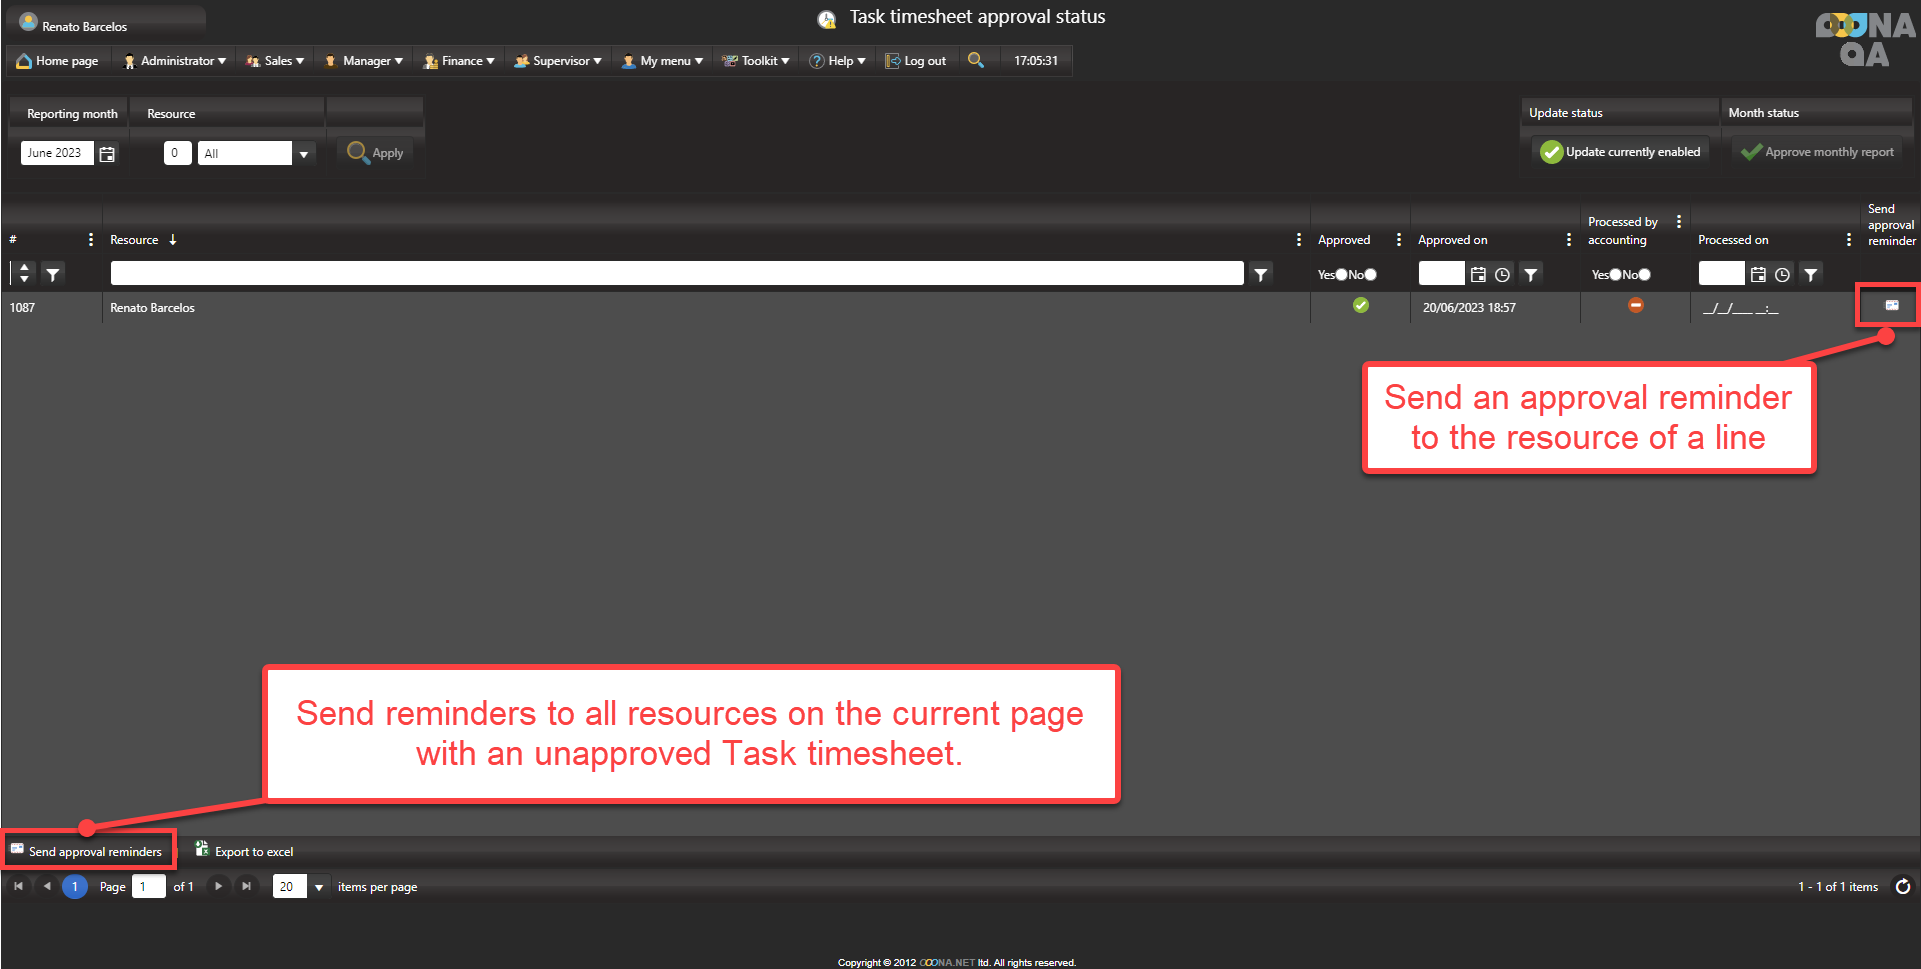Open the Resource column options menu

pyautogui.click(x=1298, y=240)
